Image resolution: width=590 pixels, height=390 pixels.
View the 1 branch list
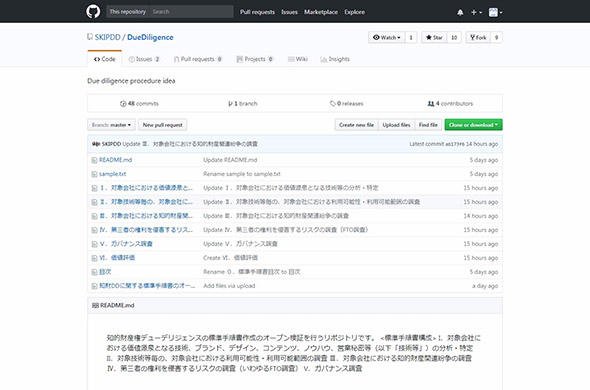pyautogui.click(x=243, y=104)
